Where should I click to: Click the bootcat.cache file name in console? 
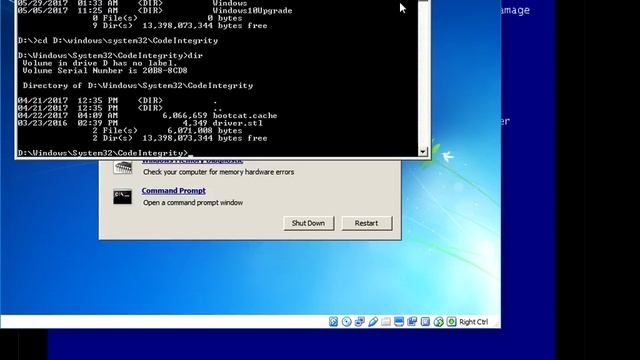coord(245,116)
